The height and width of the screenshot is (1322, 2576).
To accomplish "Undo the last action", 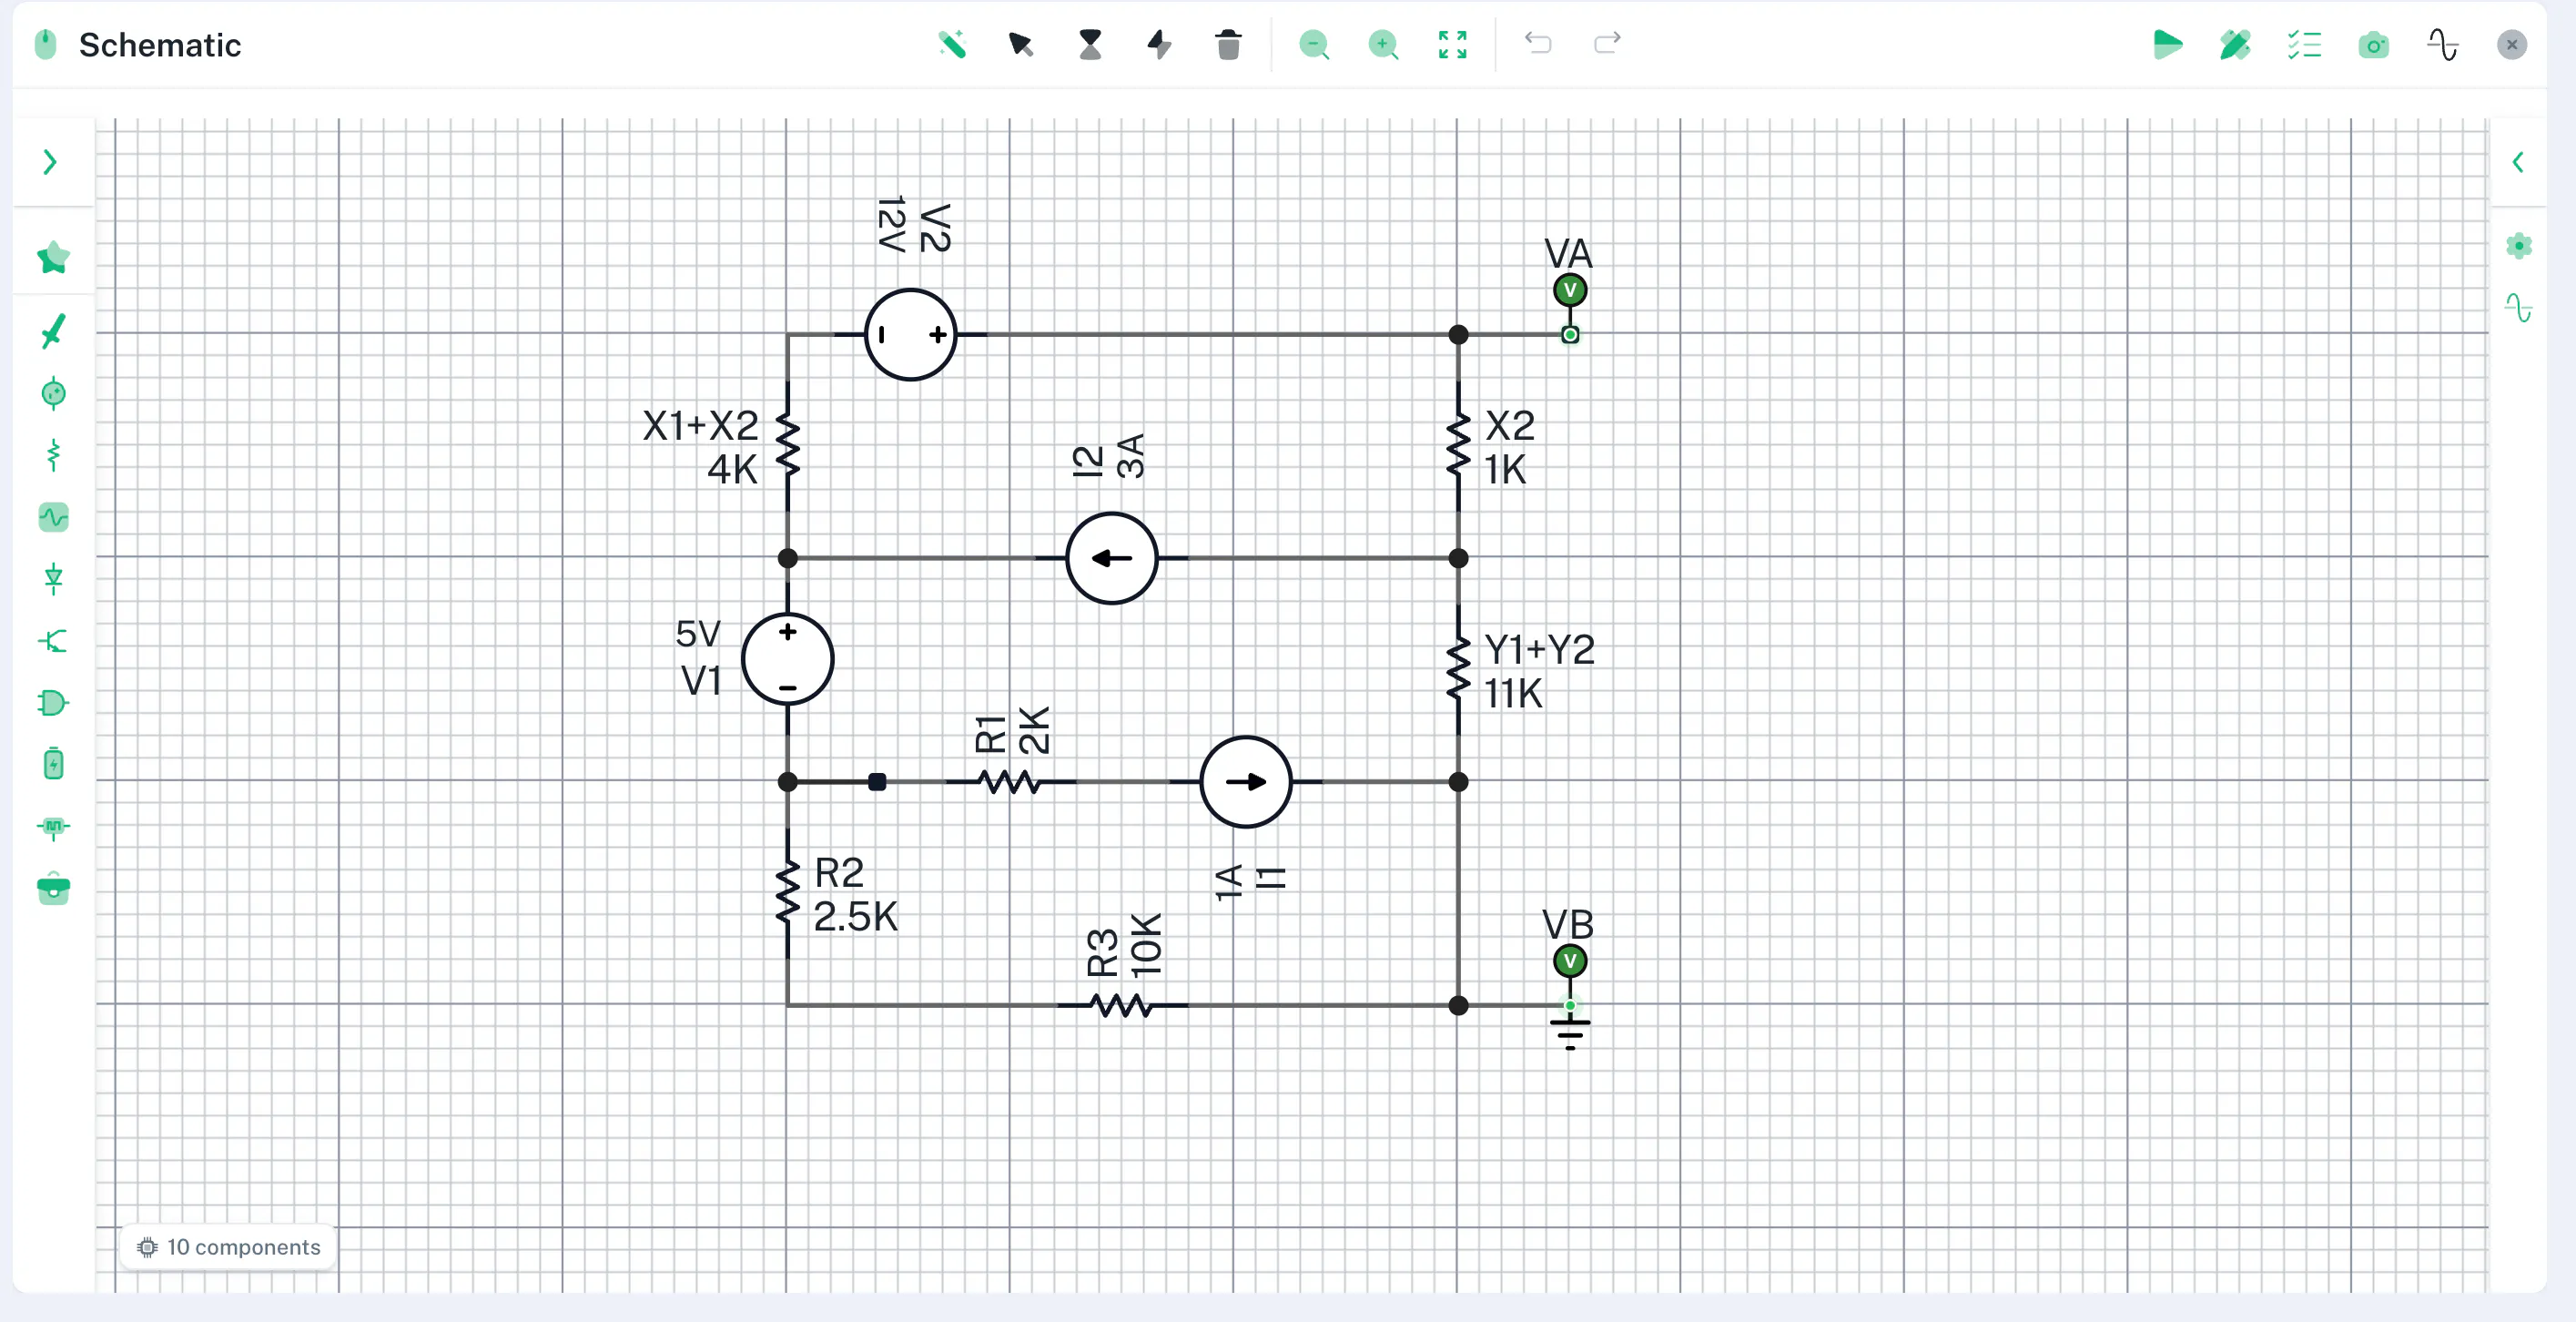I will [1538, 44].
